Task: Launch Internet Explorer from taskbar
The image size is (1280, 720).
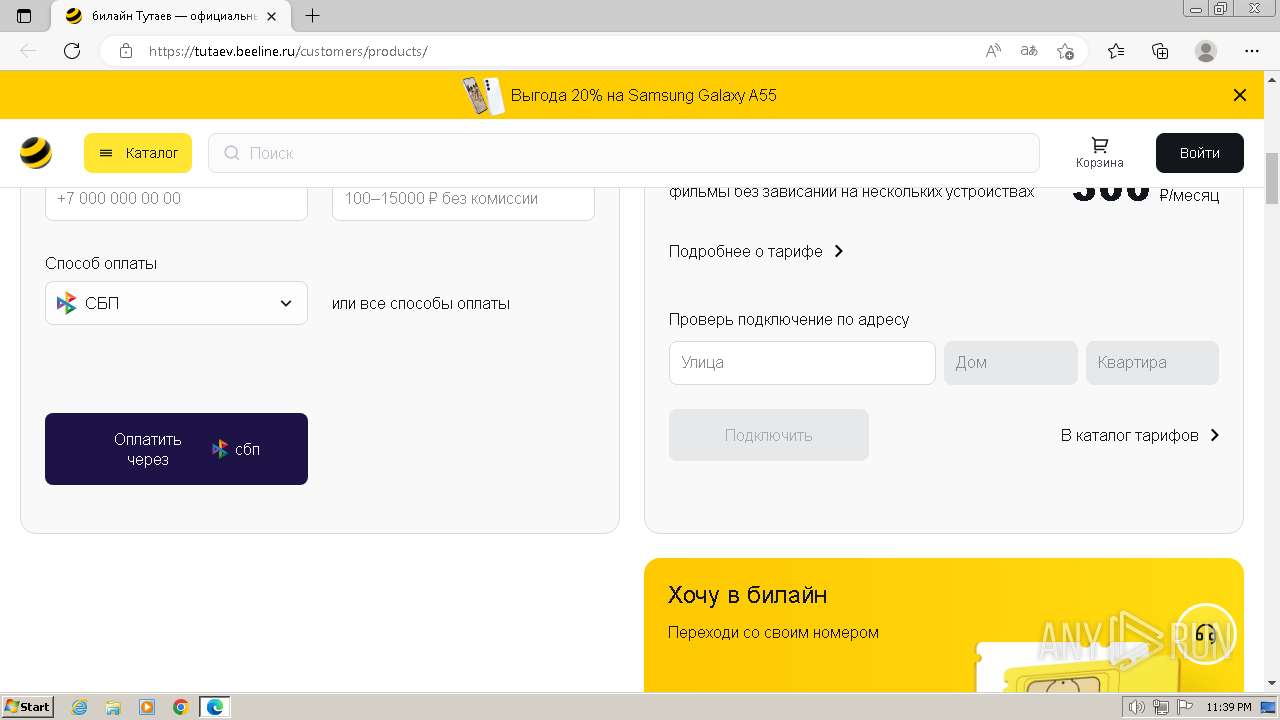Action: [80, 707]
